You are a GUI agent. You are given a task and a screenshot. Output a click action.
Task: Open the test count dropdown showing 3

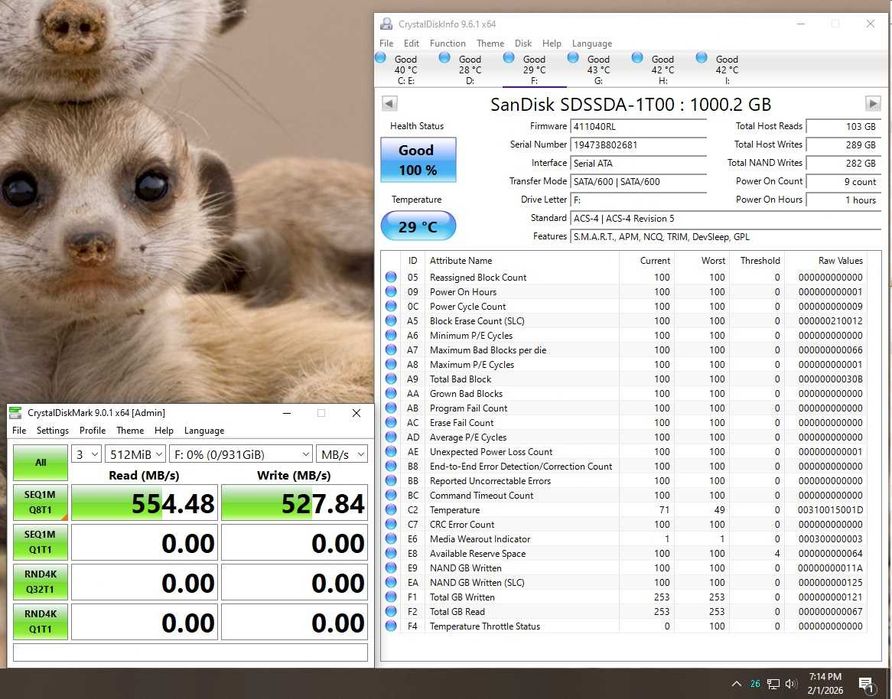pos(86,454)
